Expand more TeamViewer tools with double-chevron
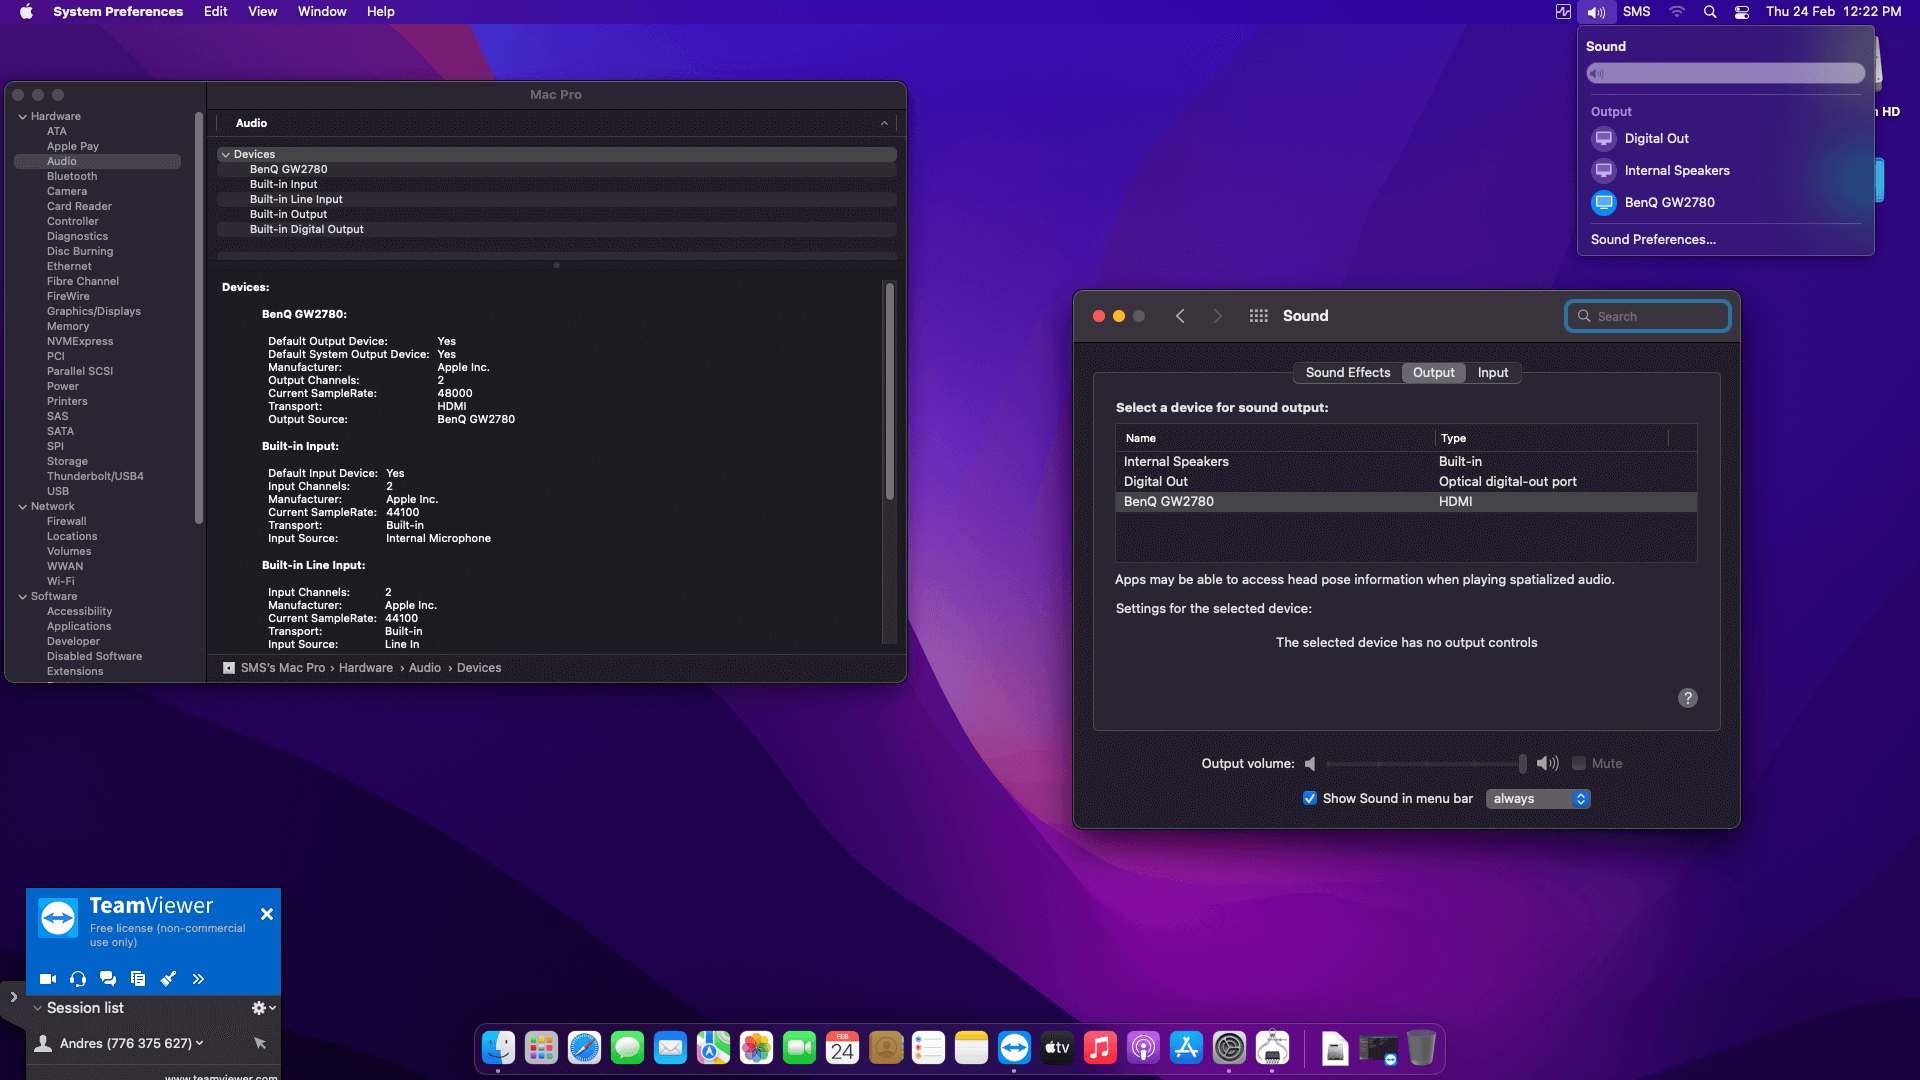The height and width of the screenshot is (1080, 1920). (198, 979)
